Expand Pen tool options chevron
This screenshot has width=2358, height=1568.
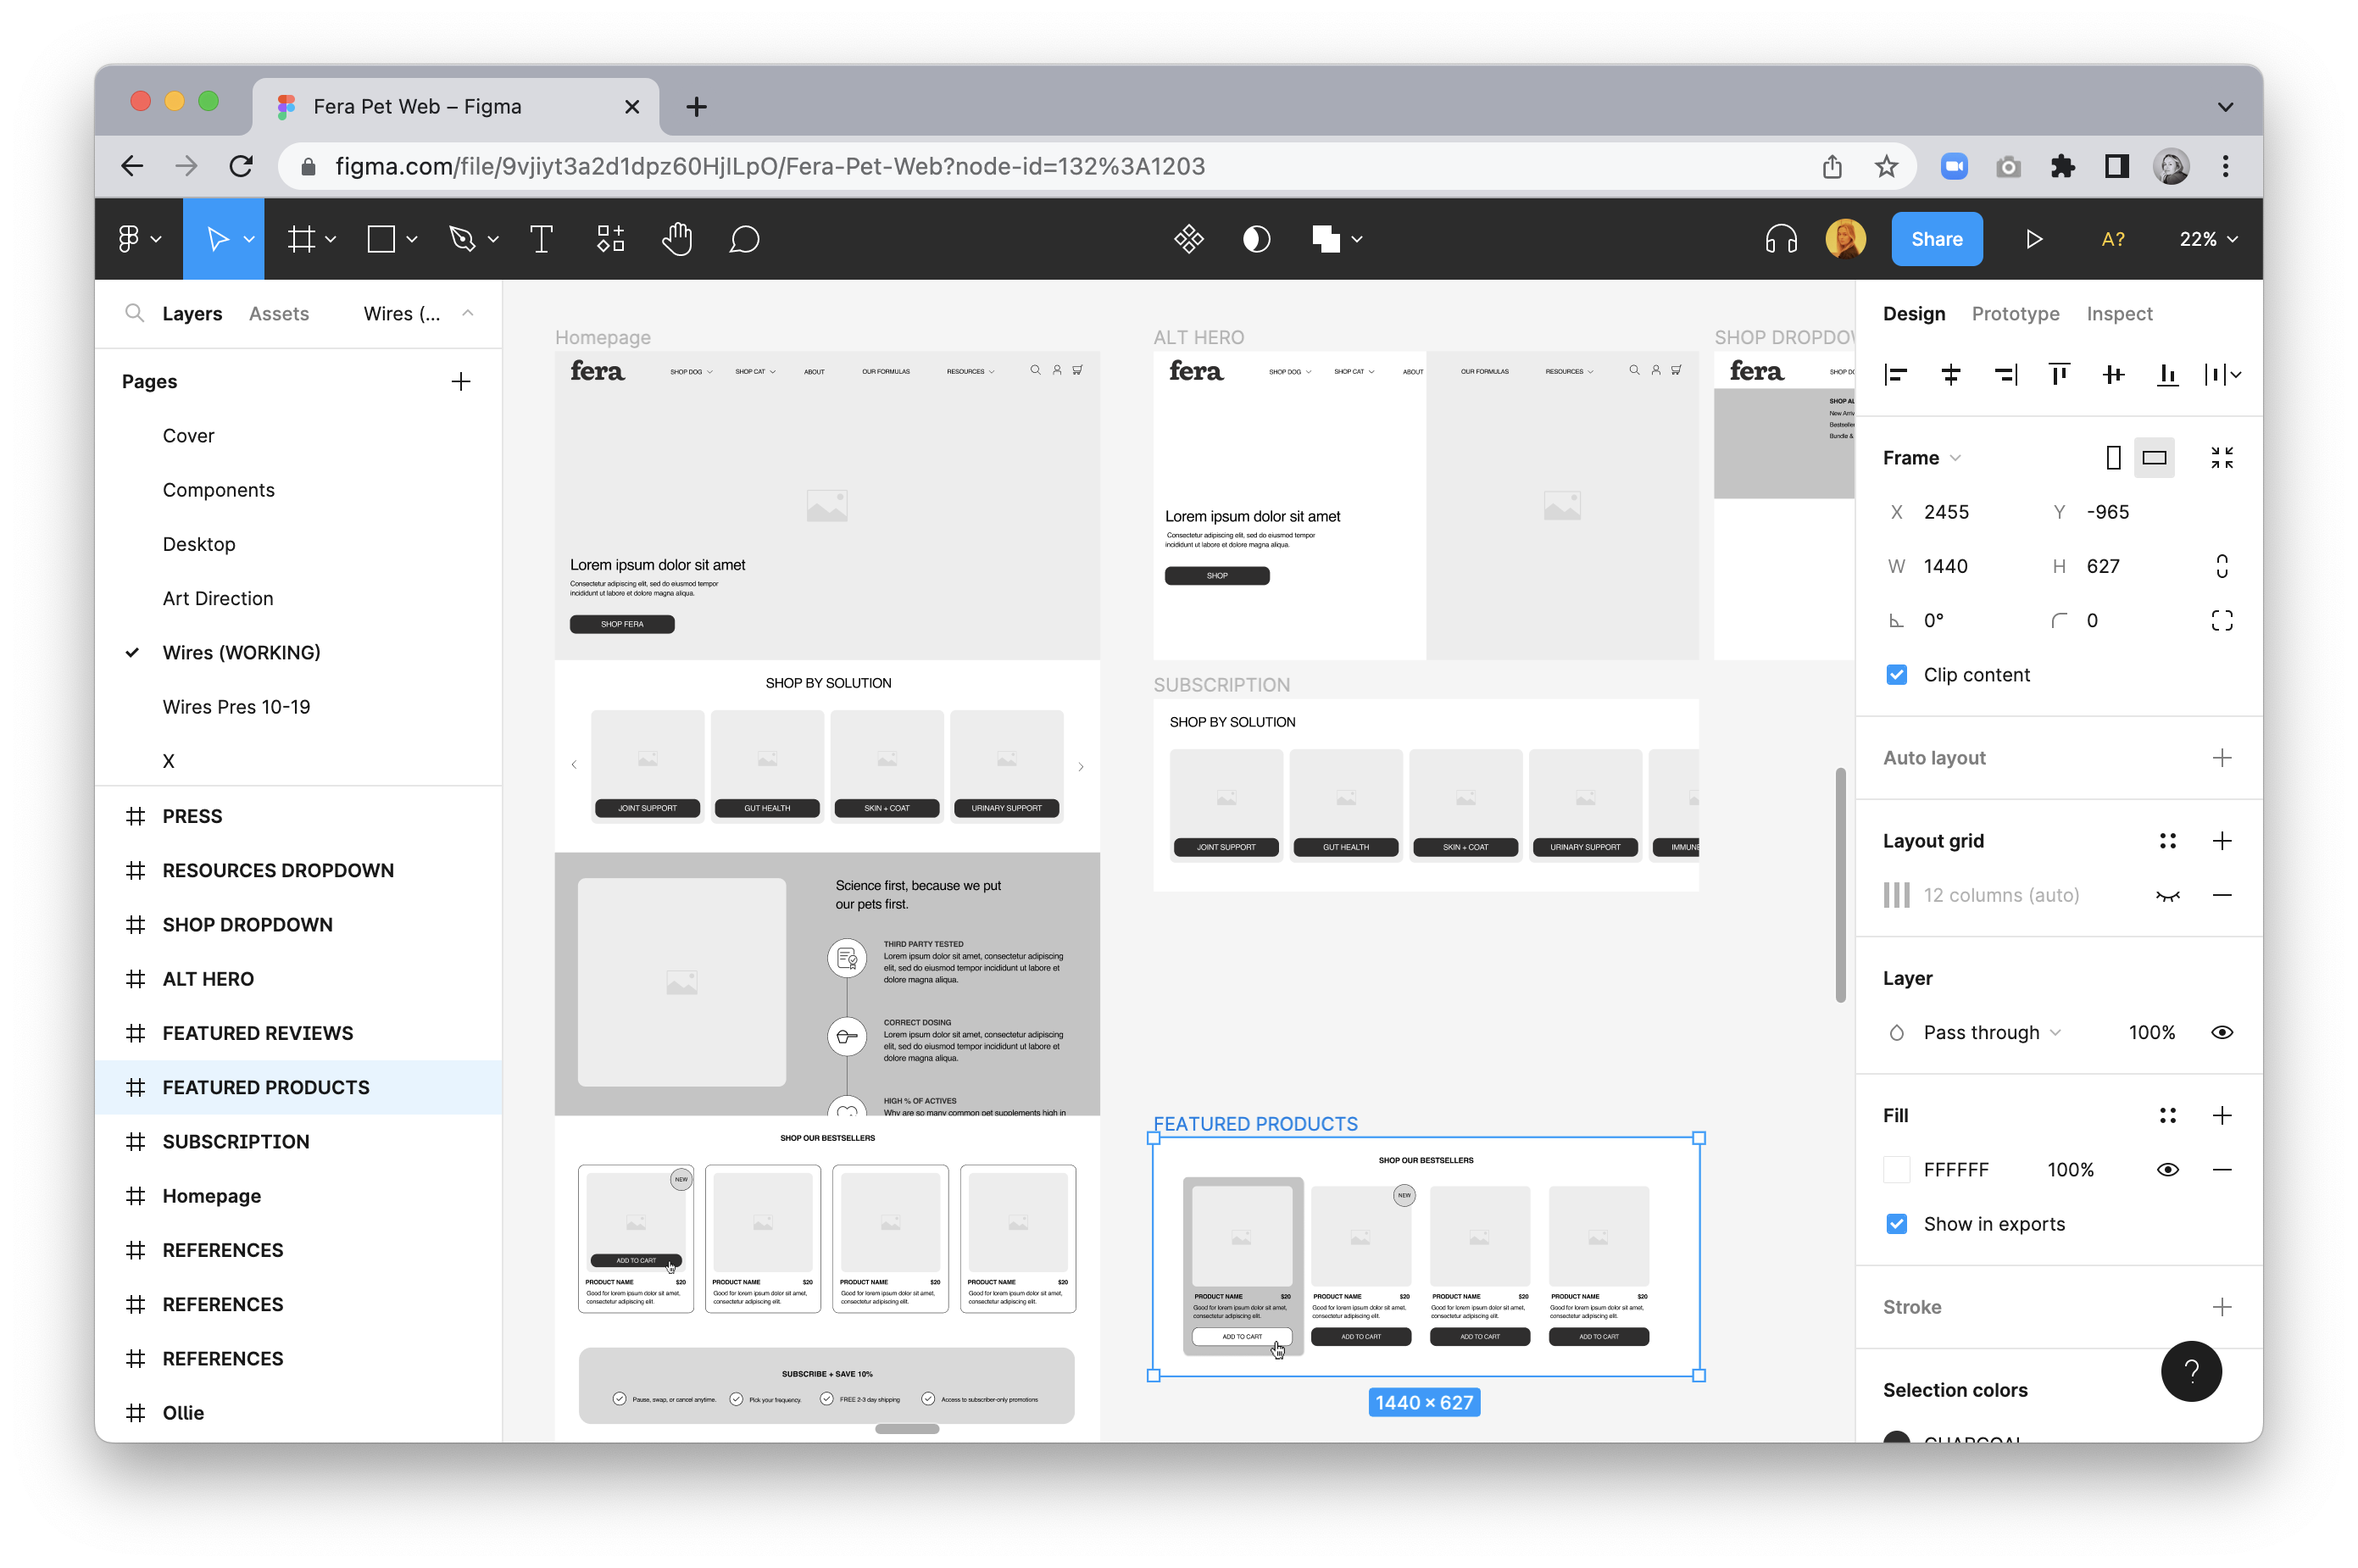492,239
